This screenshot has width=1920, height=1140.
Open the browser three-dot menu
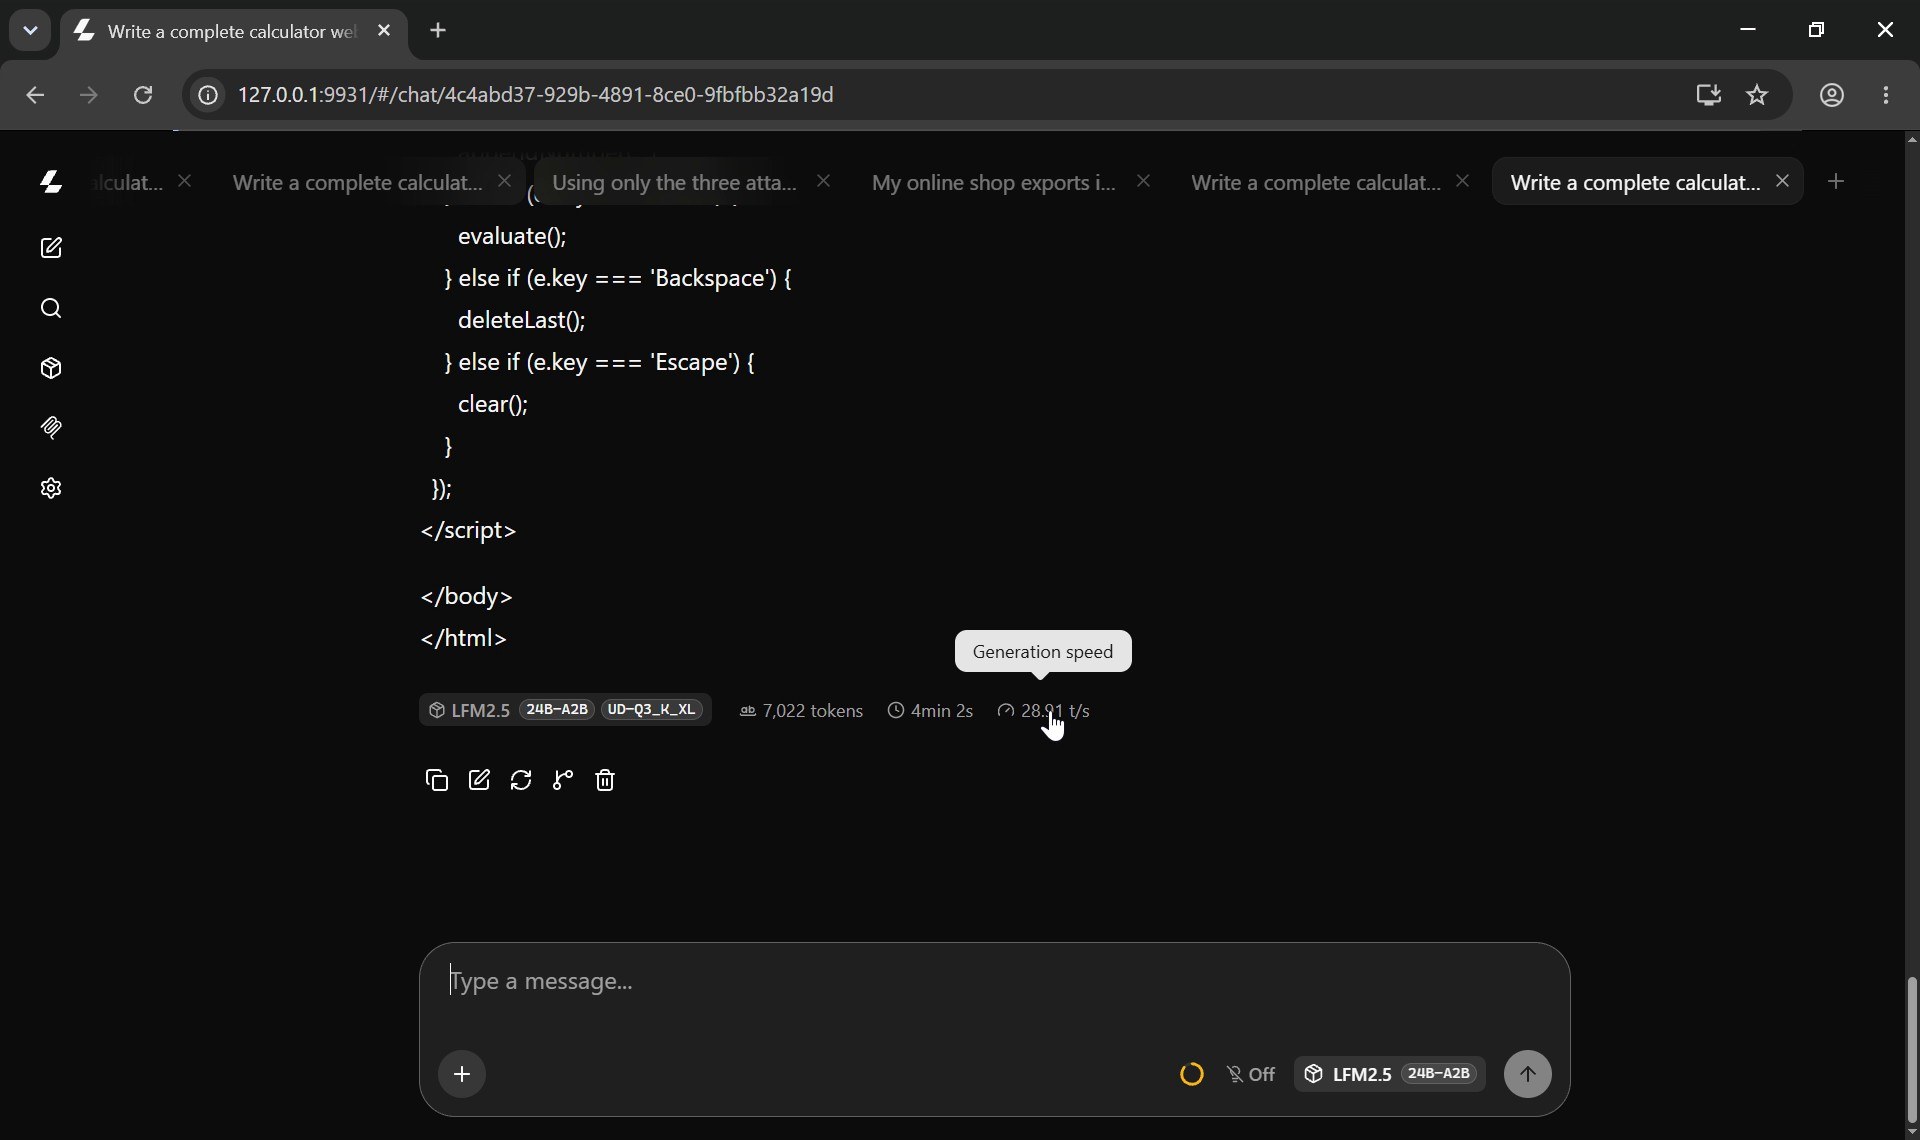point(1886,95)
